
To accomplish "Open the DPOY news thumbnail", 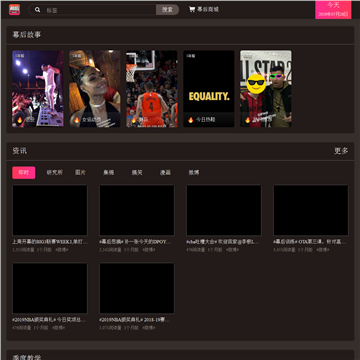I will coord(137,210).
